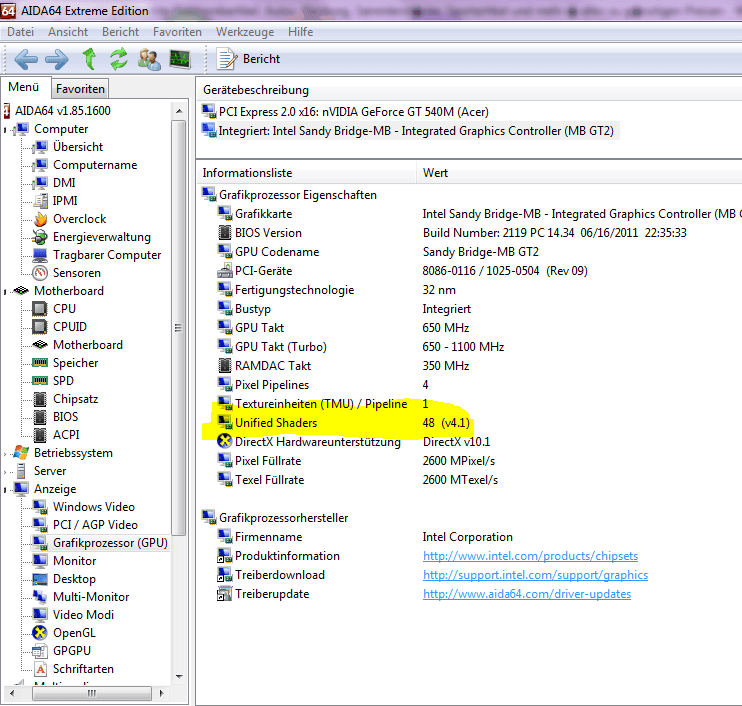
Task: Click the DirectX Hardwareunterstützung icon
Action: click(224, 441)
